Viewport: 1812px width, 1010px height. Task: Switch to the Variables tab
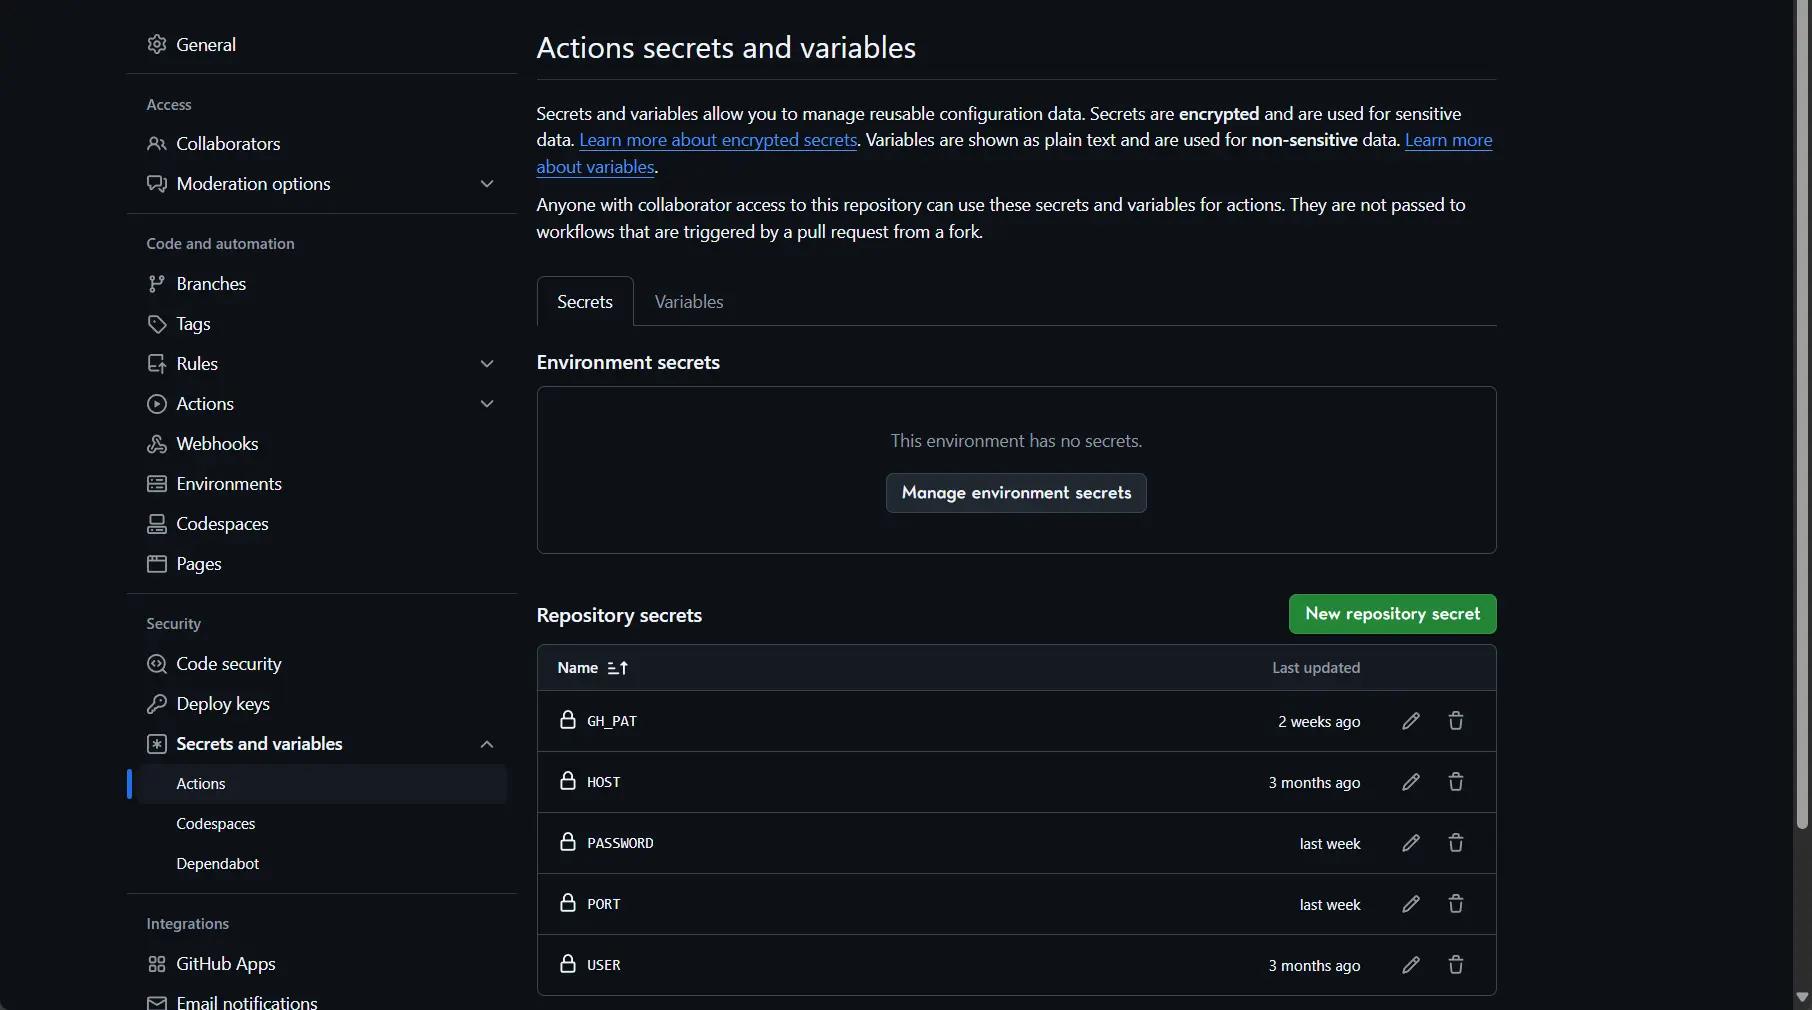[x=689, y=302]
